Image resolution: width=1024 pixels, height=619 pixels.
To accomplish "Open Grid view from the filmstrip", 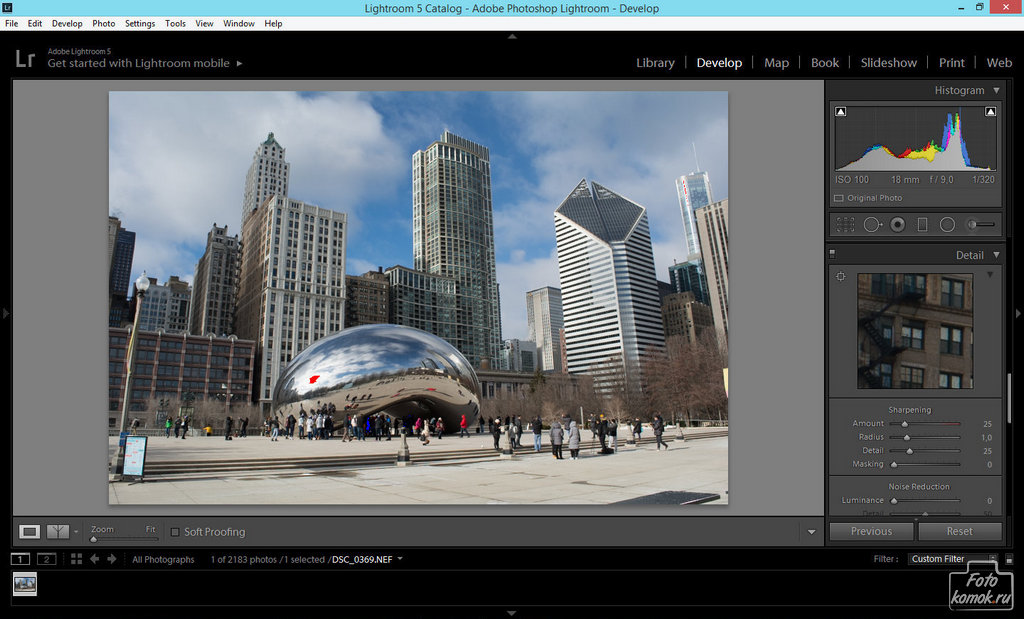I will [x=76, y=559].
